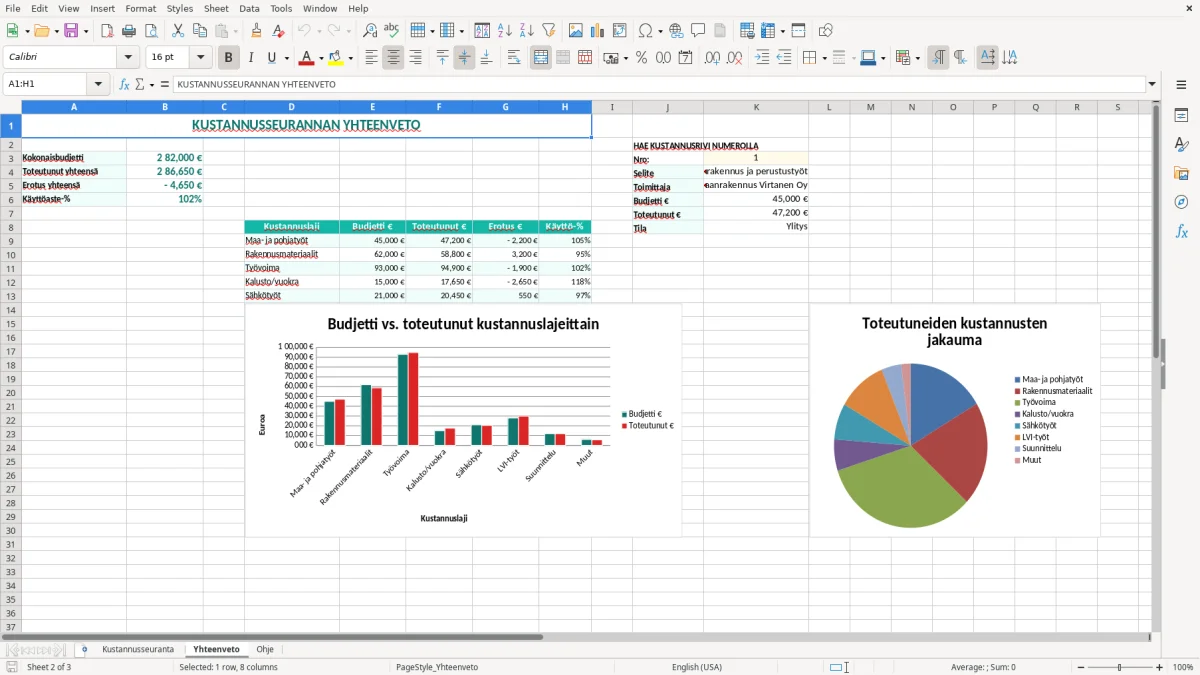Click the Sort Ascending icon
The image size is (1200, 675).
[x=505, y=31]
